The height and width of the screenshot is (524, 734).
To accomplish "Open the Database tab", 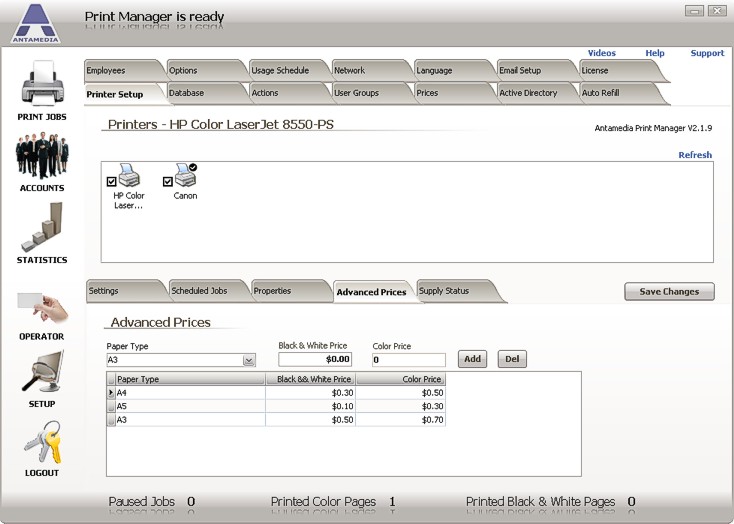I will pyautogui.click(x=205, y=93).
